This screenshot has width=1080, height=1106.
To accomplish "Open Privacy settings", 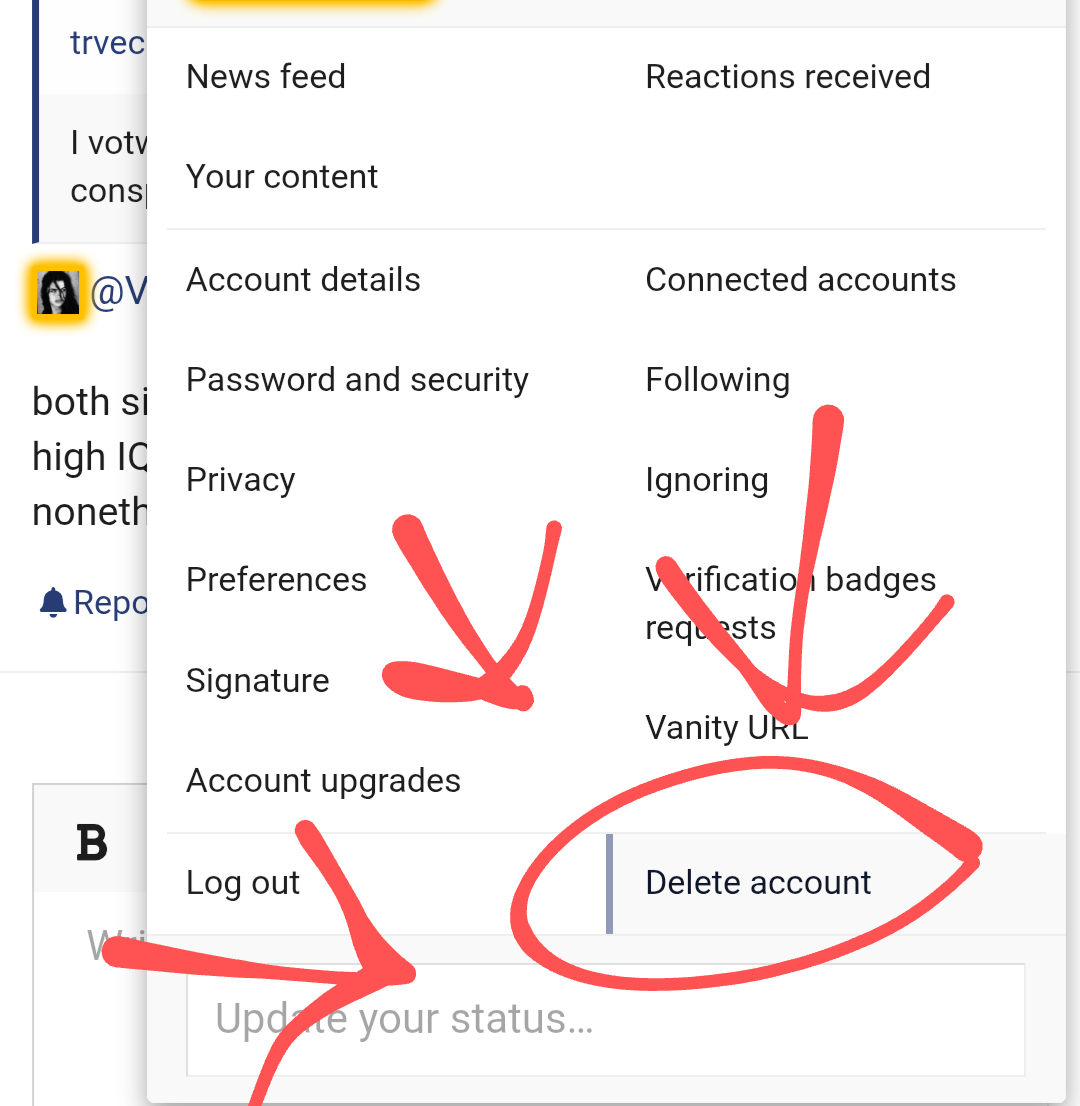I will (x=241, y=480).
